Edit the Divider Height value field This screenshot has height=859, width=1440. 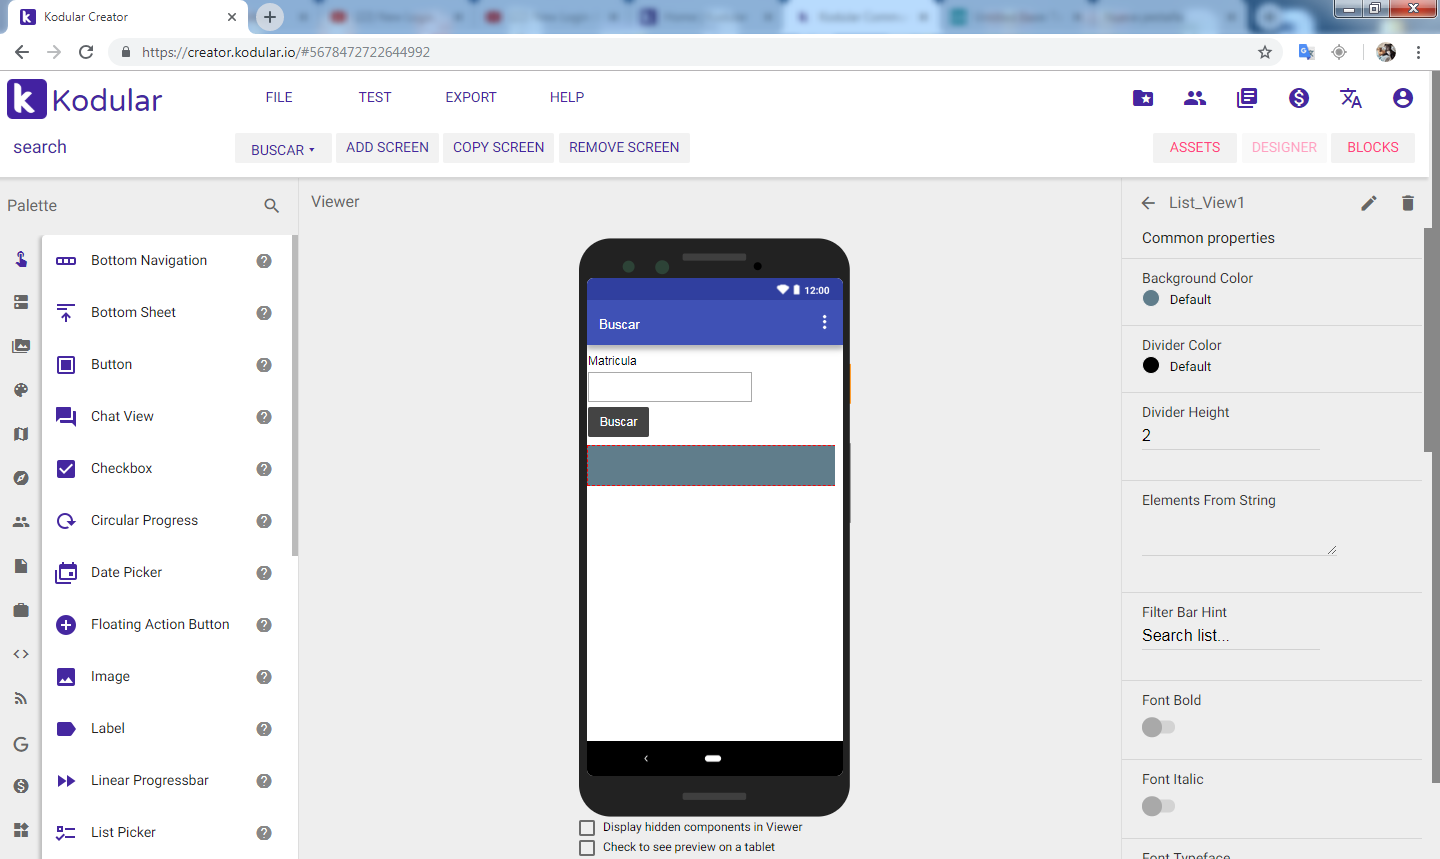pos(1231,436)
